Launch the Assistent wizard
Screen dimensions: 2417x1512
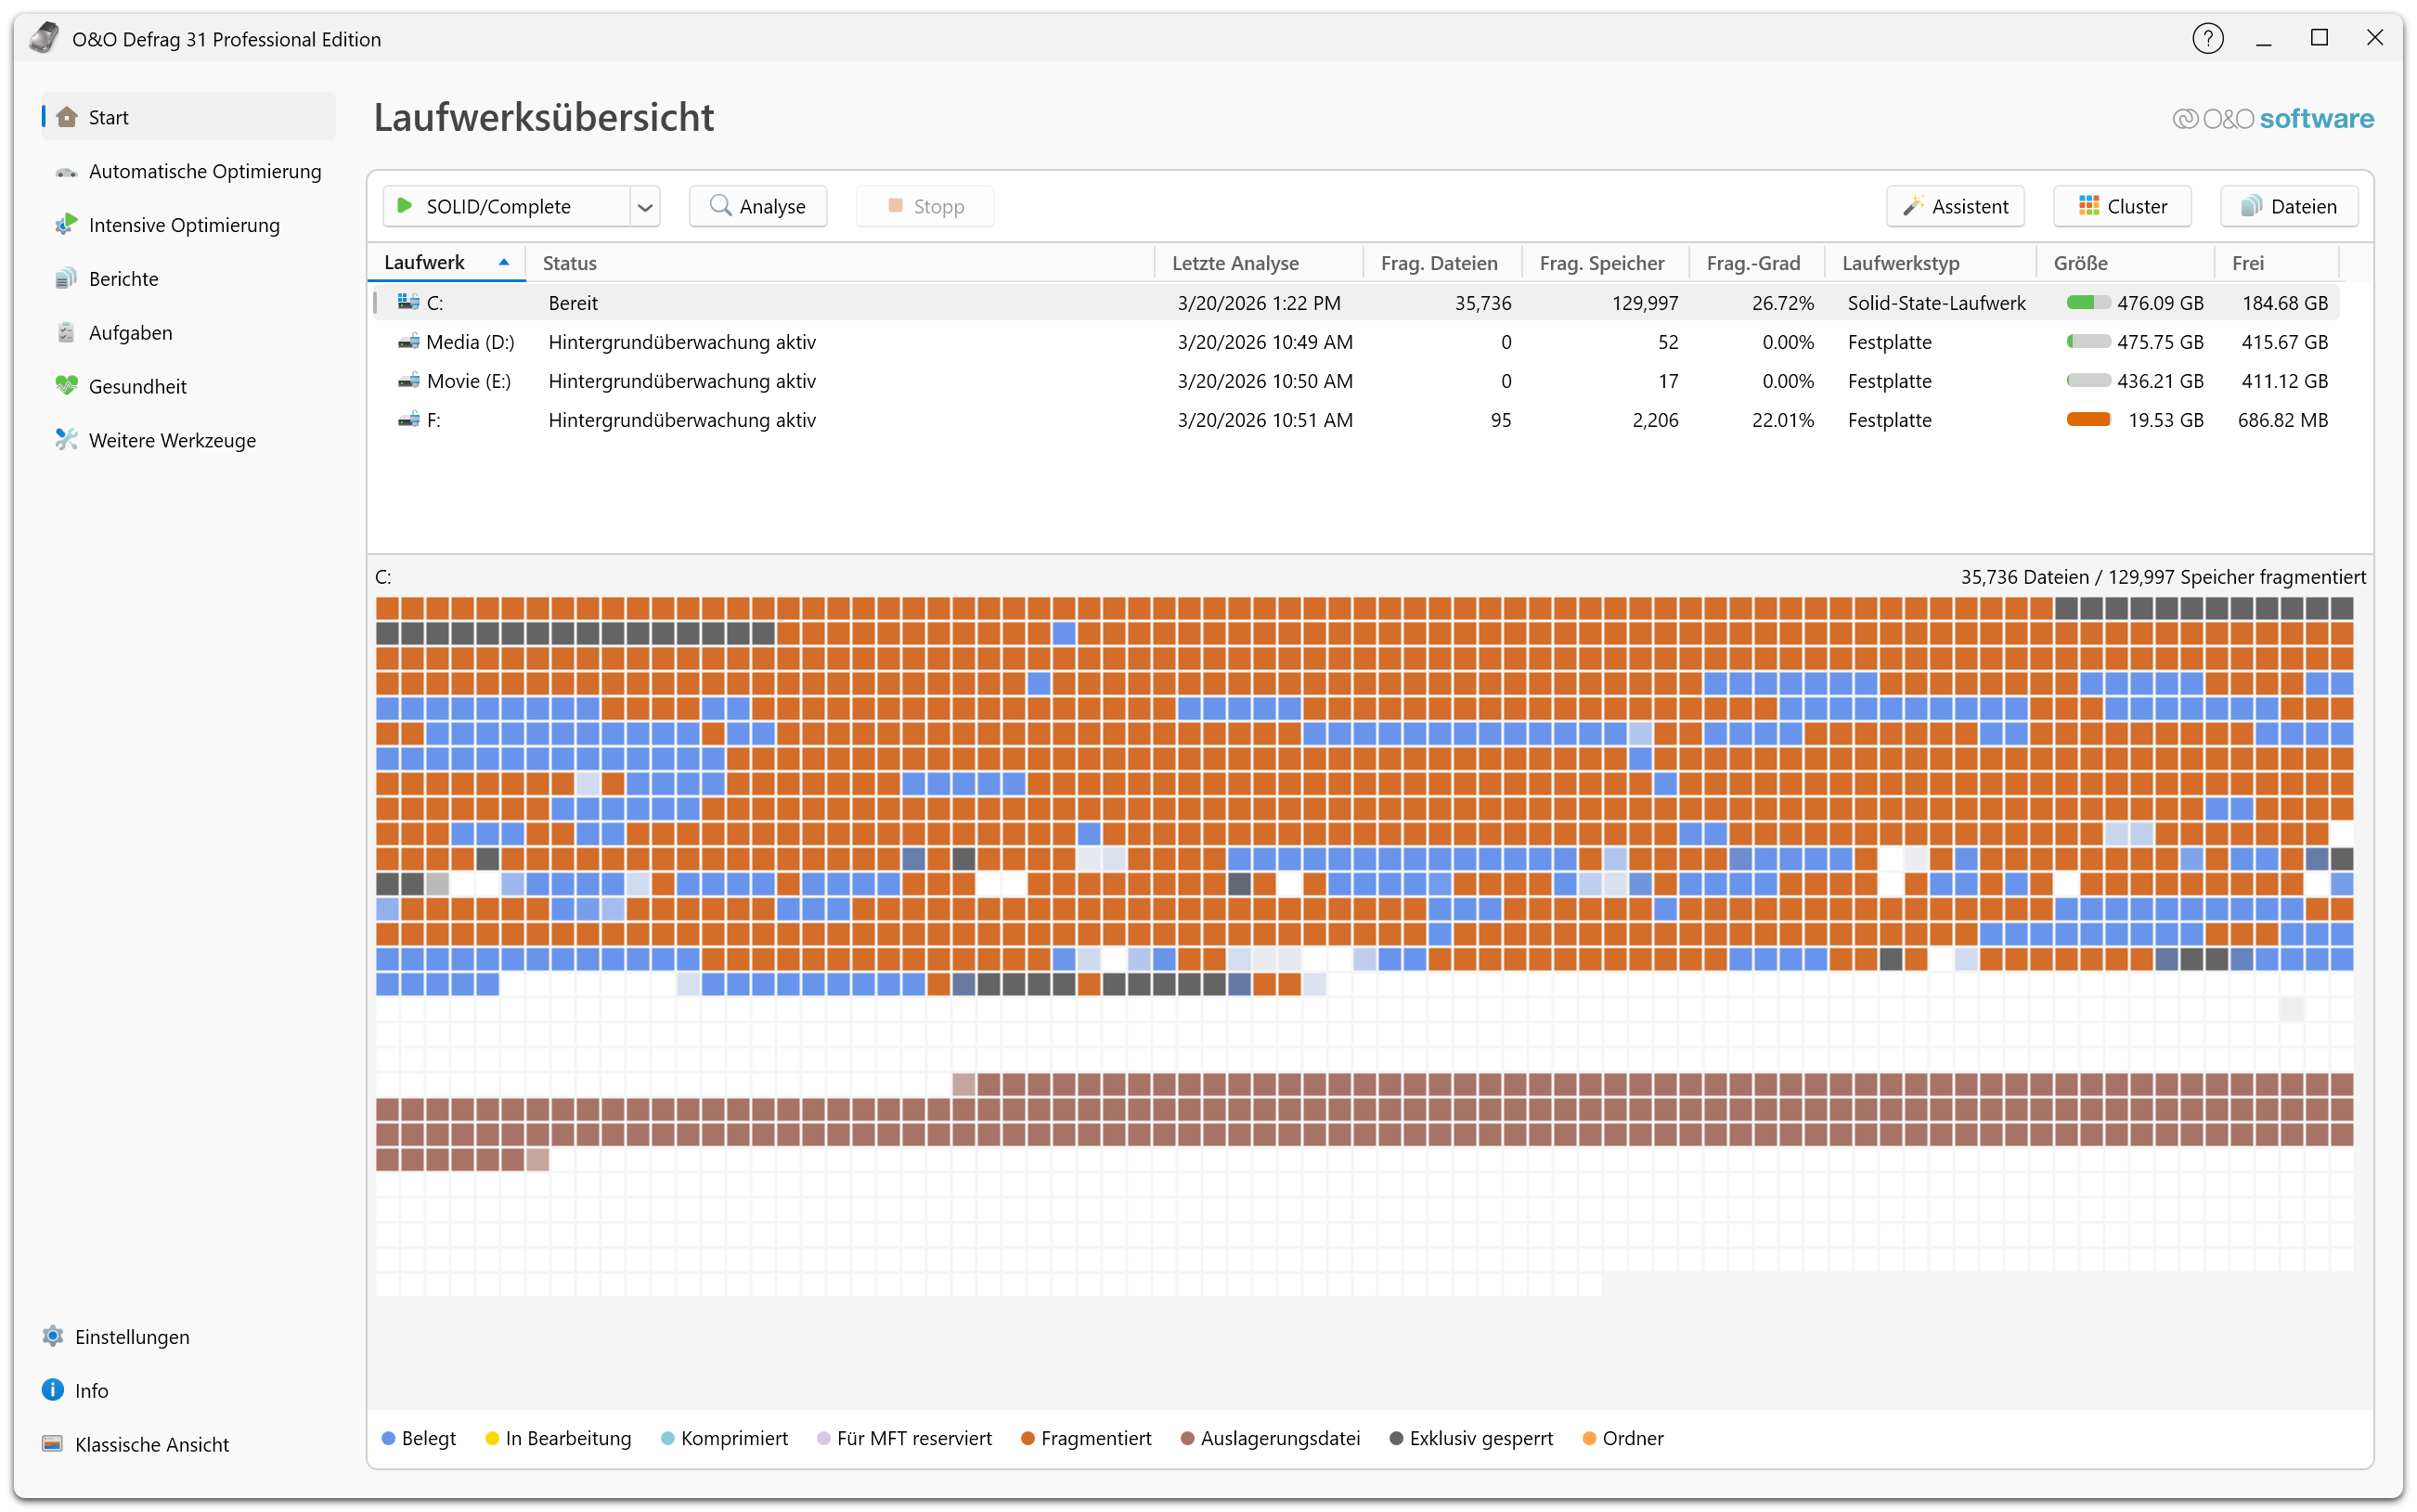[1955, 207]
